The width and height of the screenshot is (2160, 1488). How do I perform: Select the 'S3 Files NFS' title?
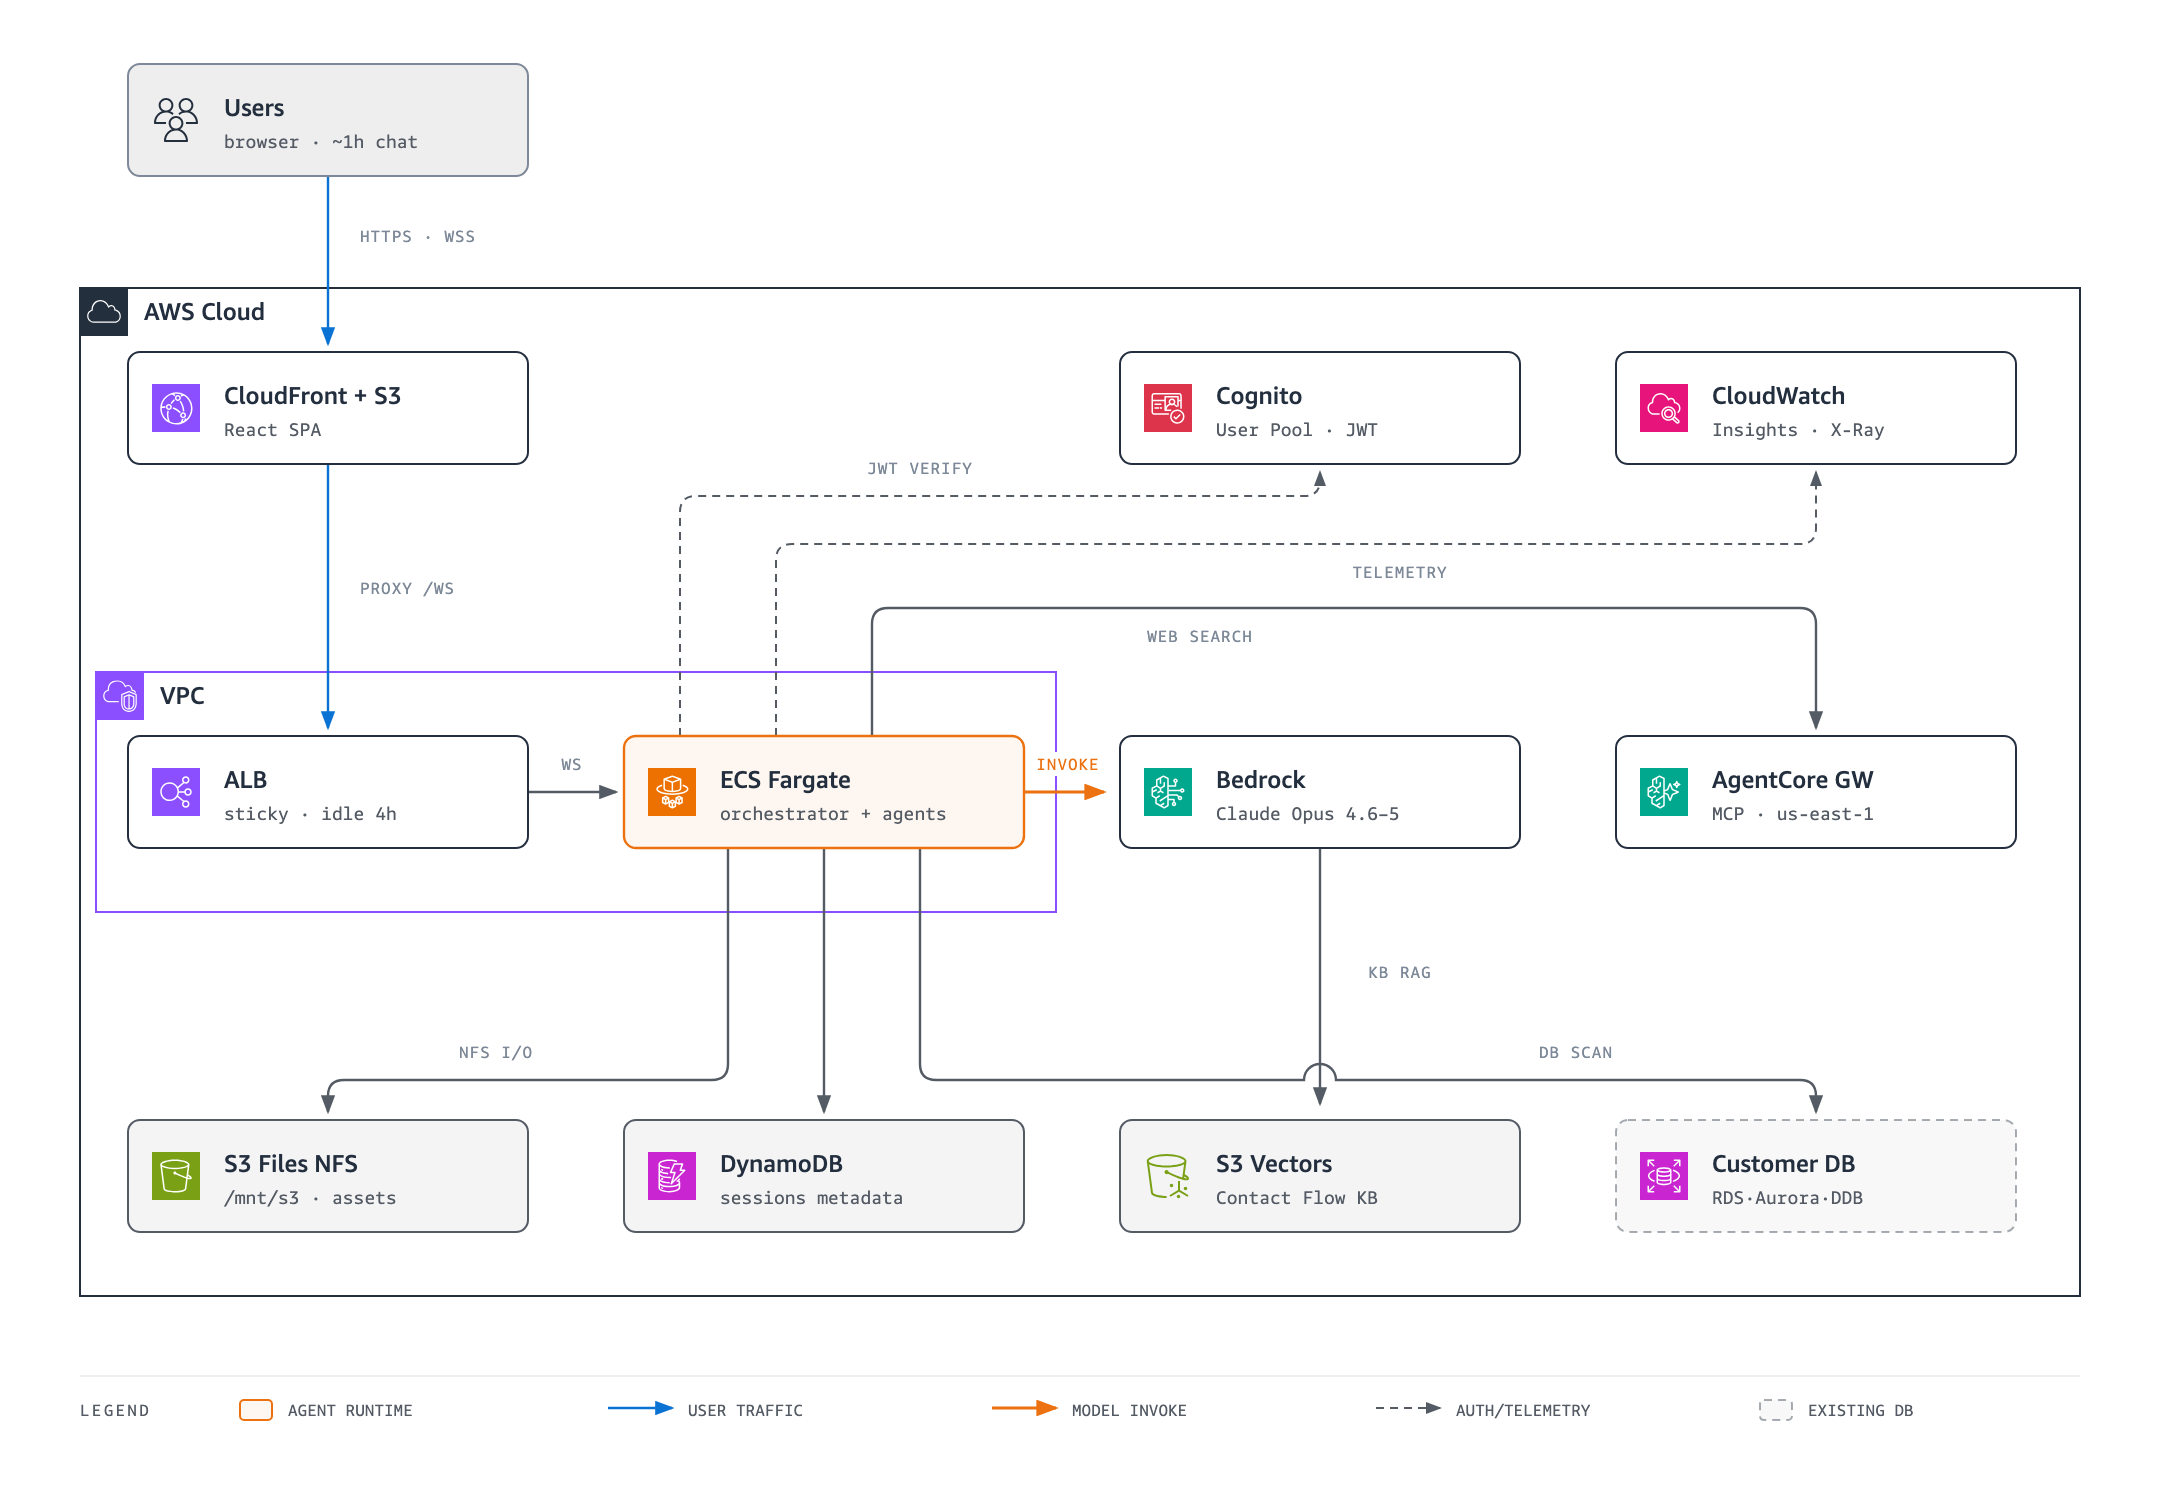[290, 1164]
